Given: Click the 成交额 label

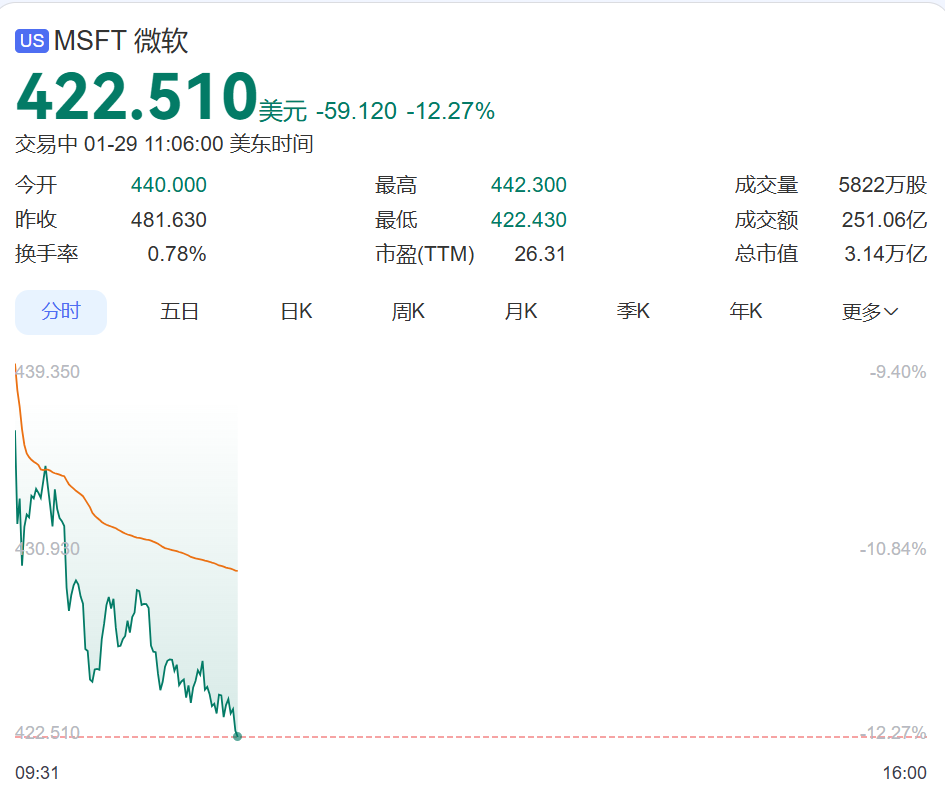Looking at the screenshot, I should tap(766, 219).
